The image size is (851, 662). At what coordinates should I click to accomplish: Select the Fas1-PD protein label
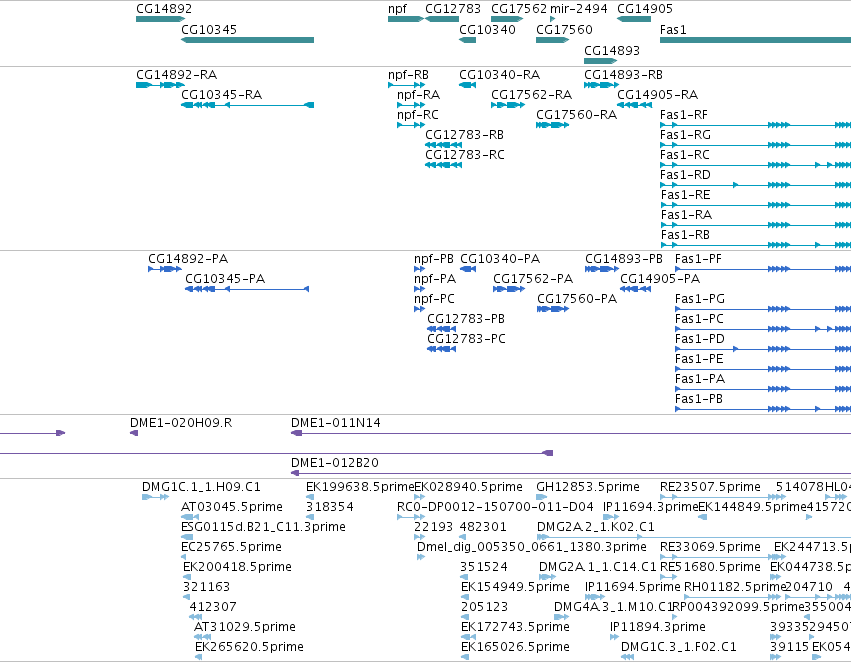pyautogui.click(x=700, y=339)
